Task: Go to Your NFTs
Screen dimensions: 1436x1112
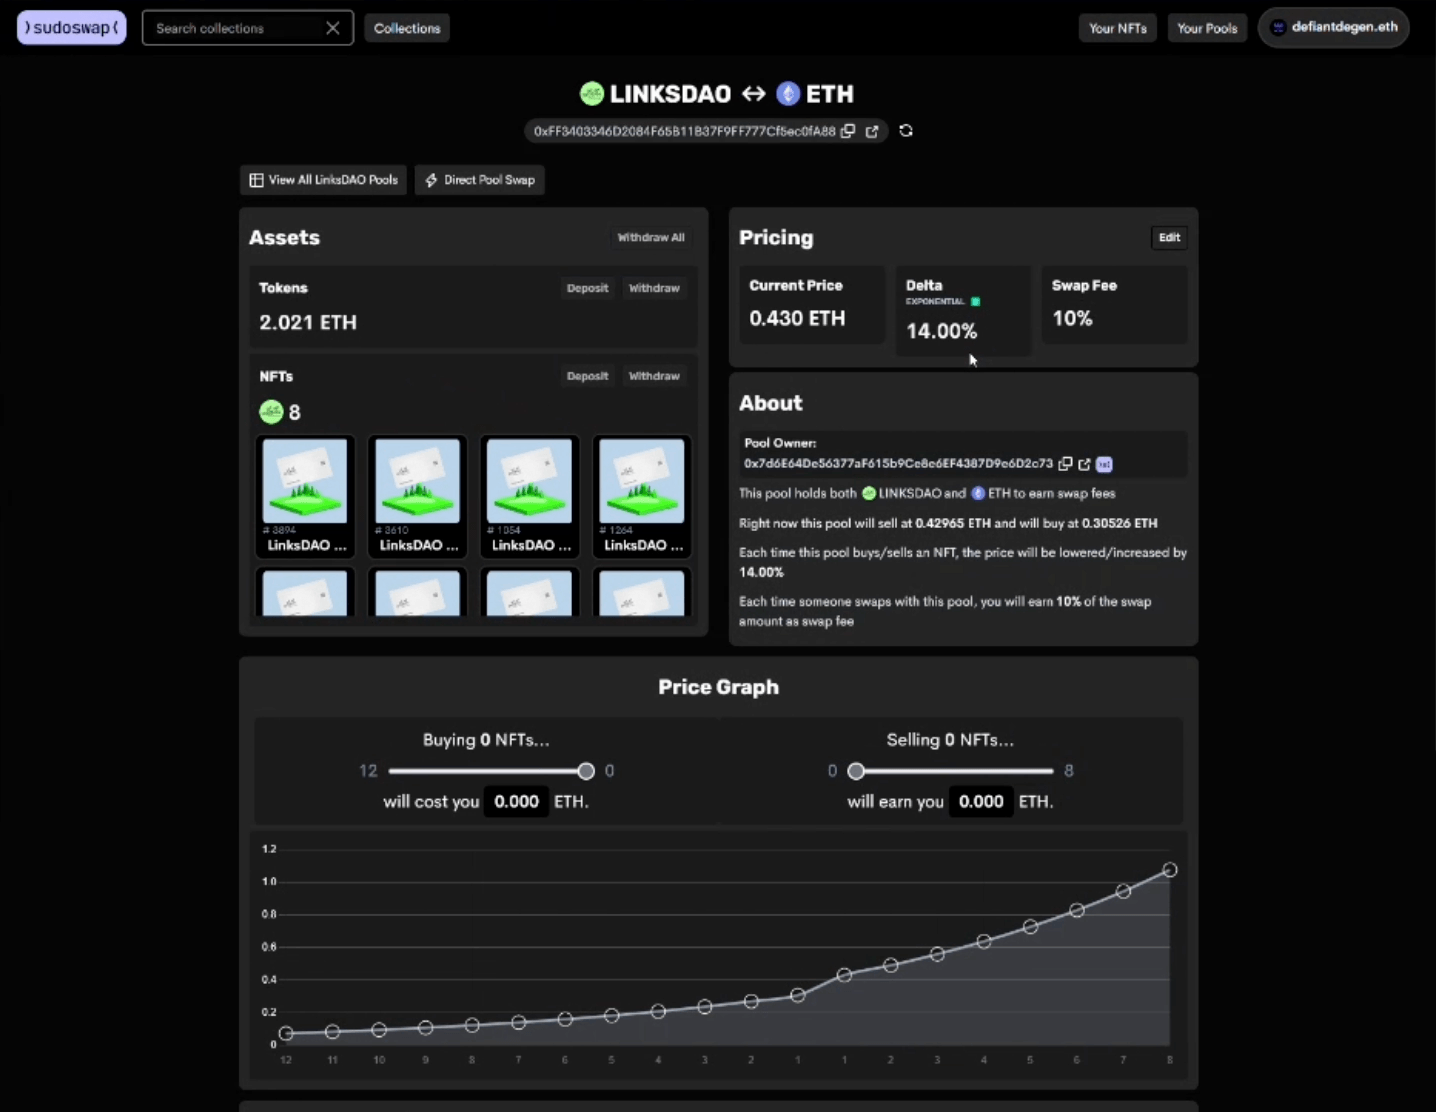Action: tap(1117, 28)
